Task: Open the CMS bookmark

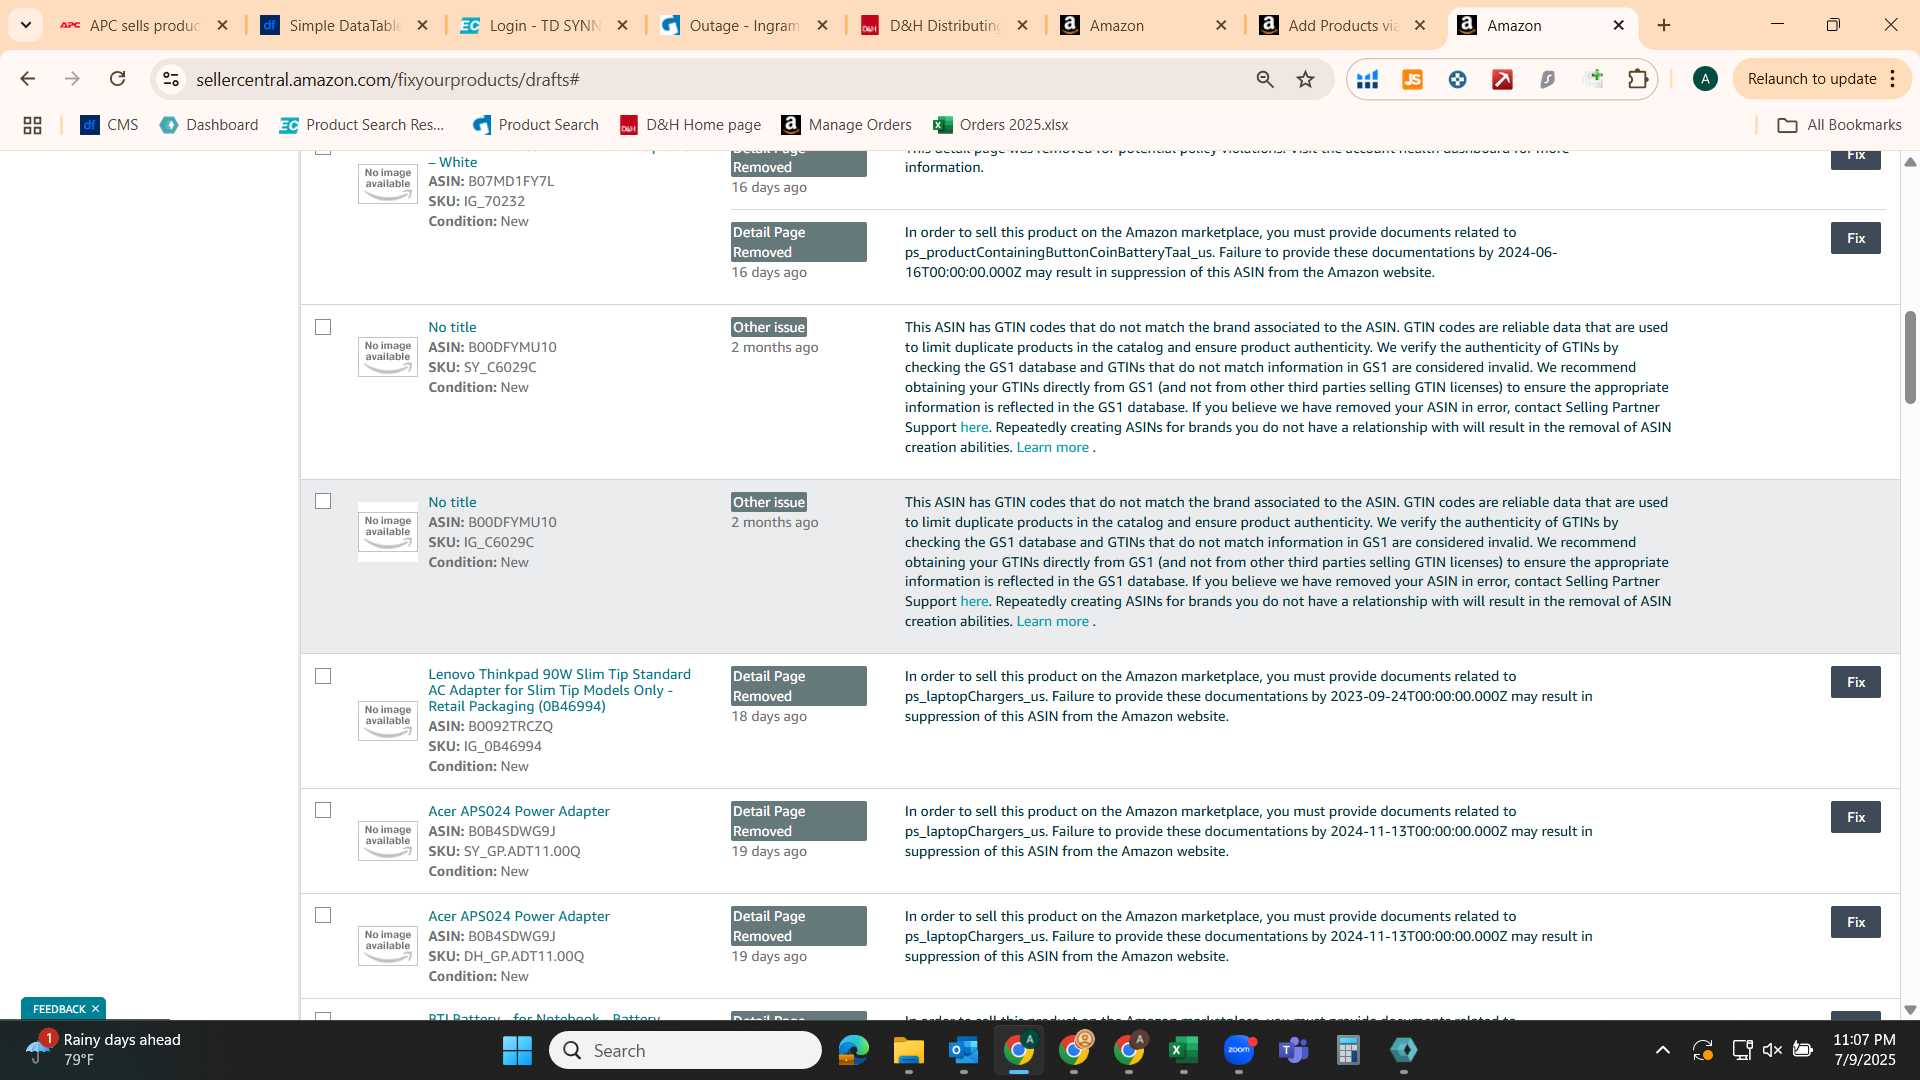Action: point(110,125)
